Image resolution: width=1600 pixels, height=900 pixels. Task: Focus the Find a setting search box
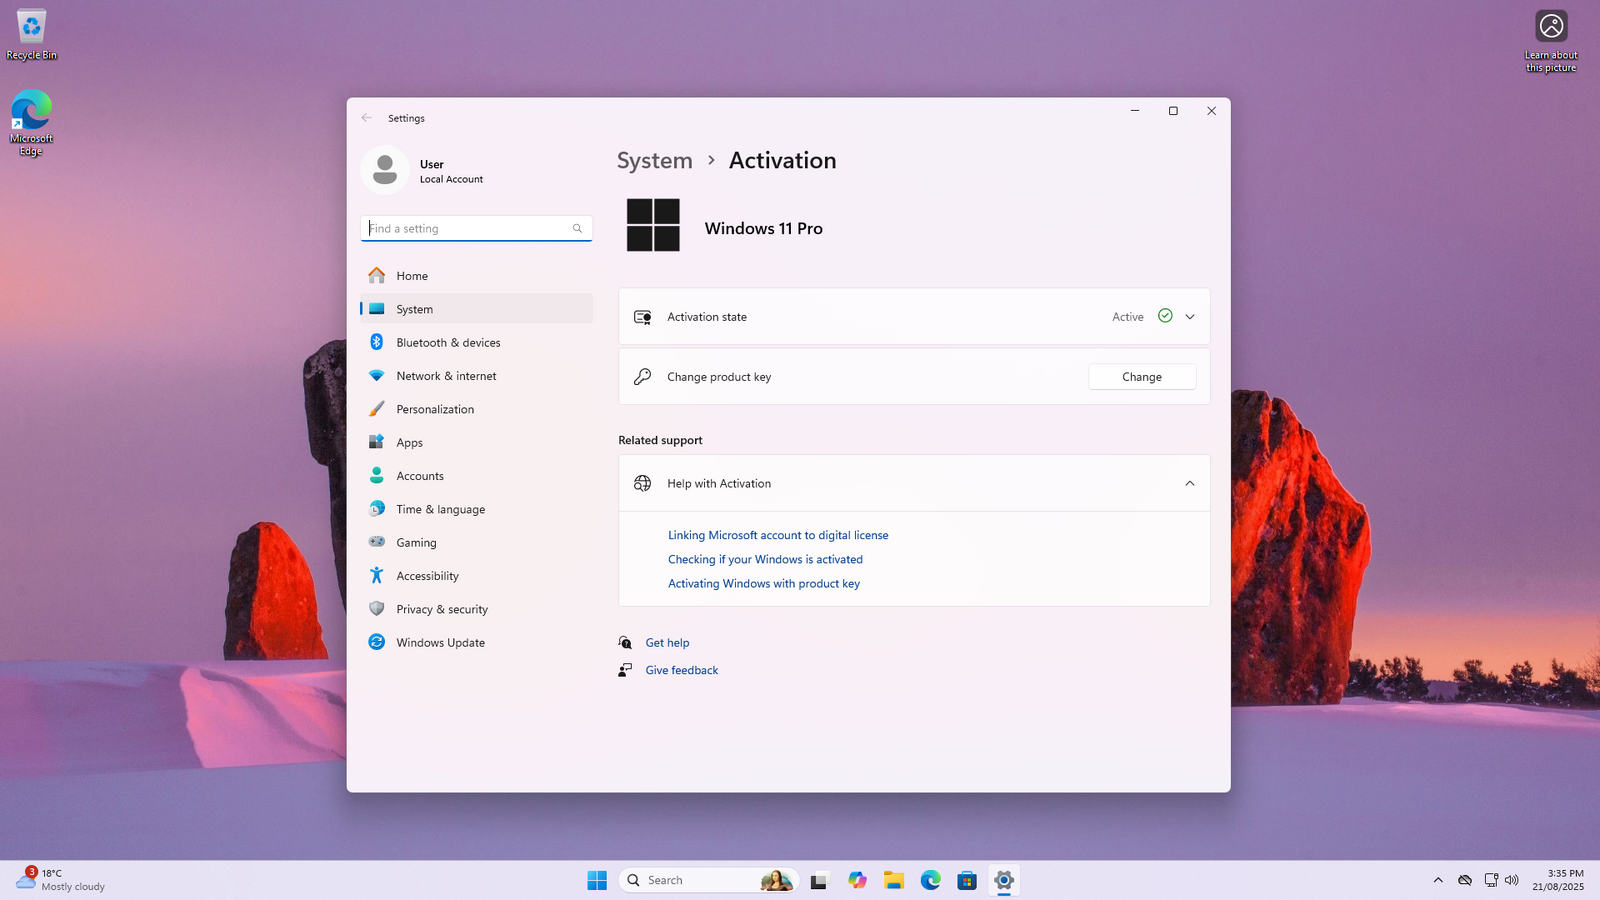(x=476, y=228)
